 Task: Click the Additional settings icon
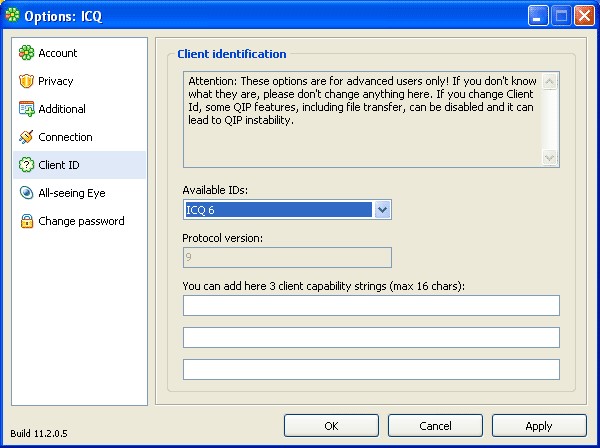coord(26,109)
